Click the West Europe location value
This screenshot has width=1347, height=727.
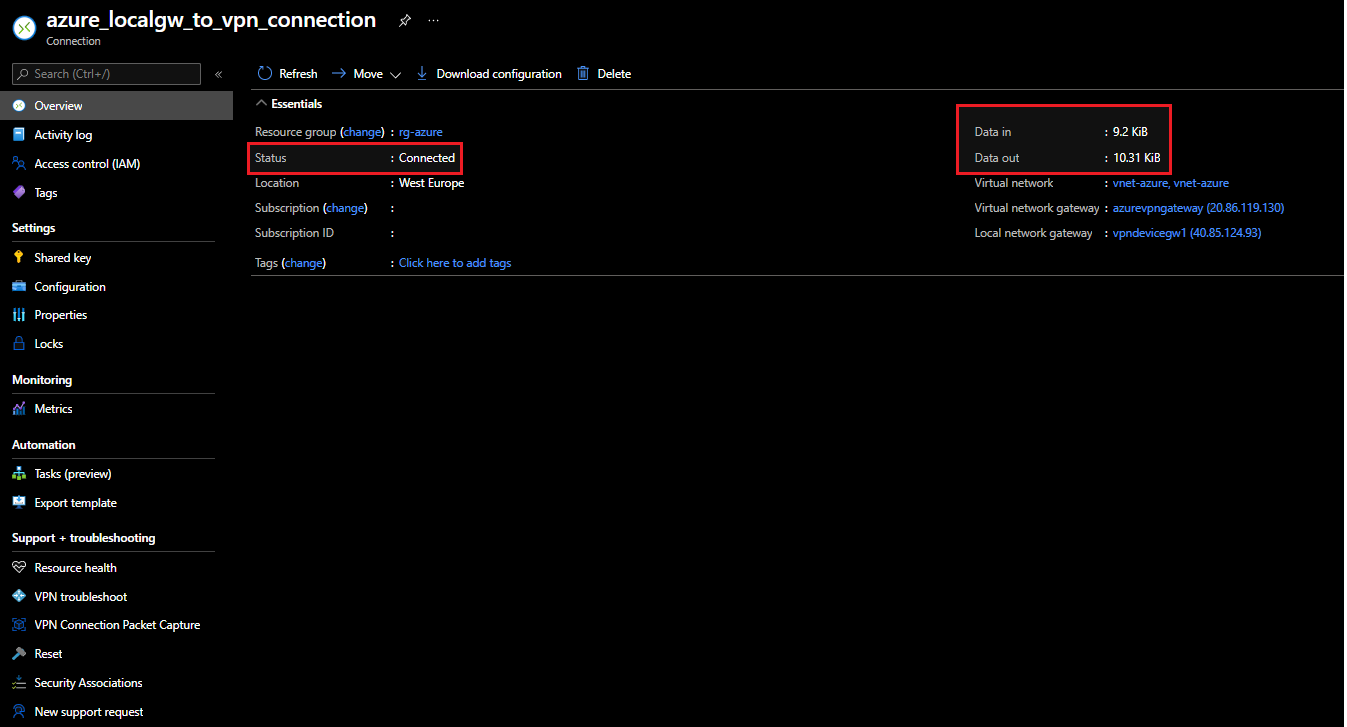[x=431, y=183]
